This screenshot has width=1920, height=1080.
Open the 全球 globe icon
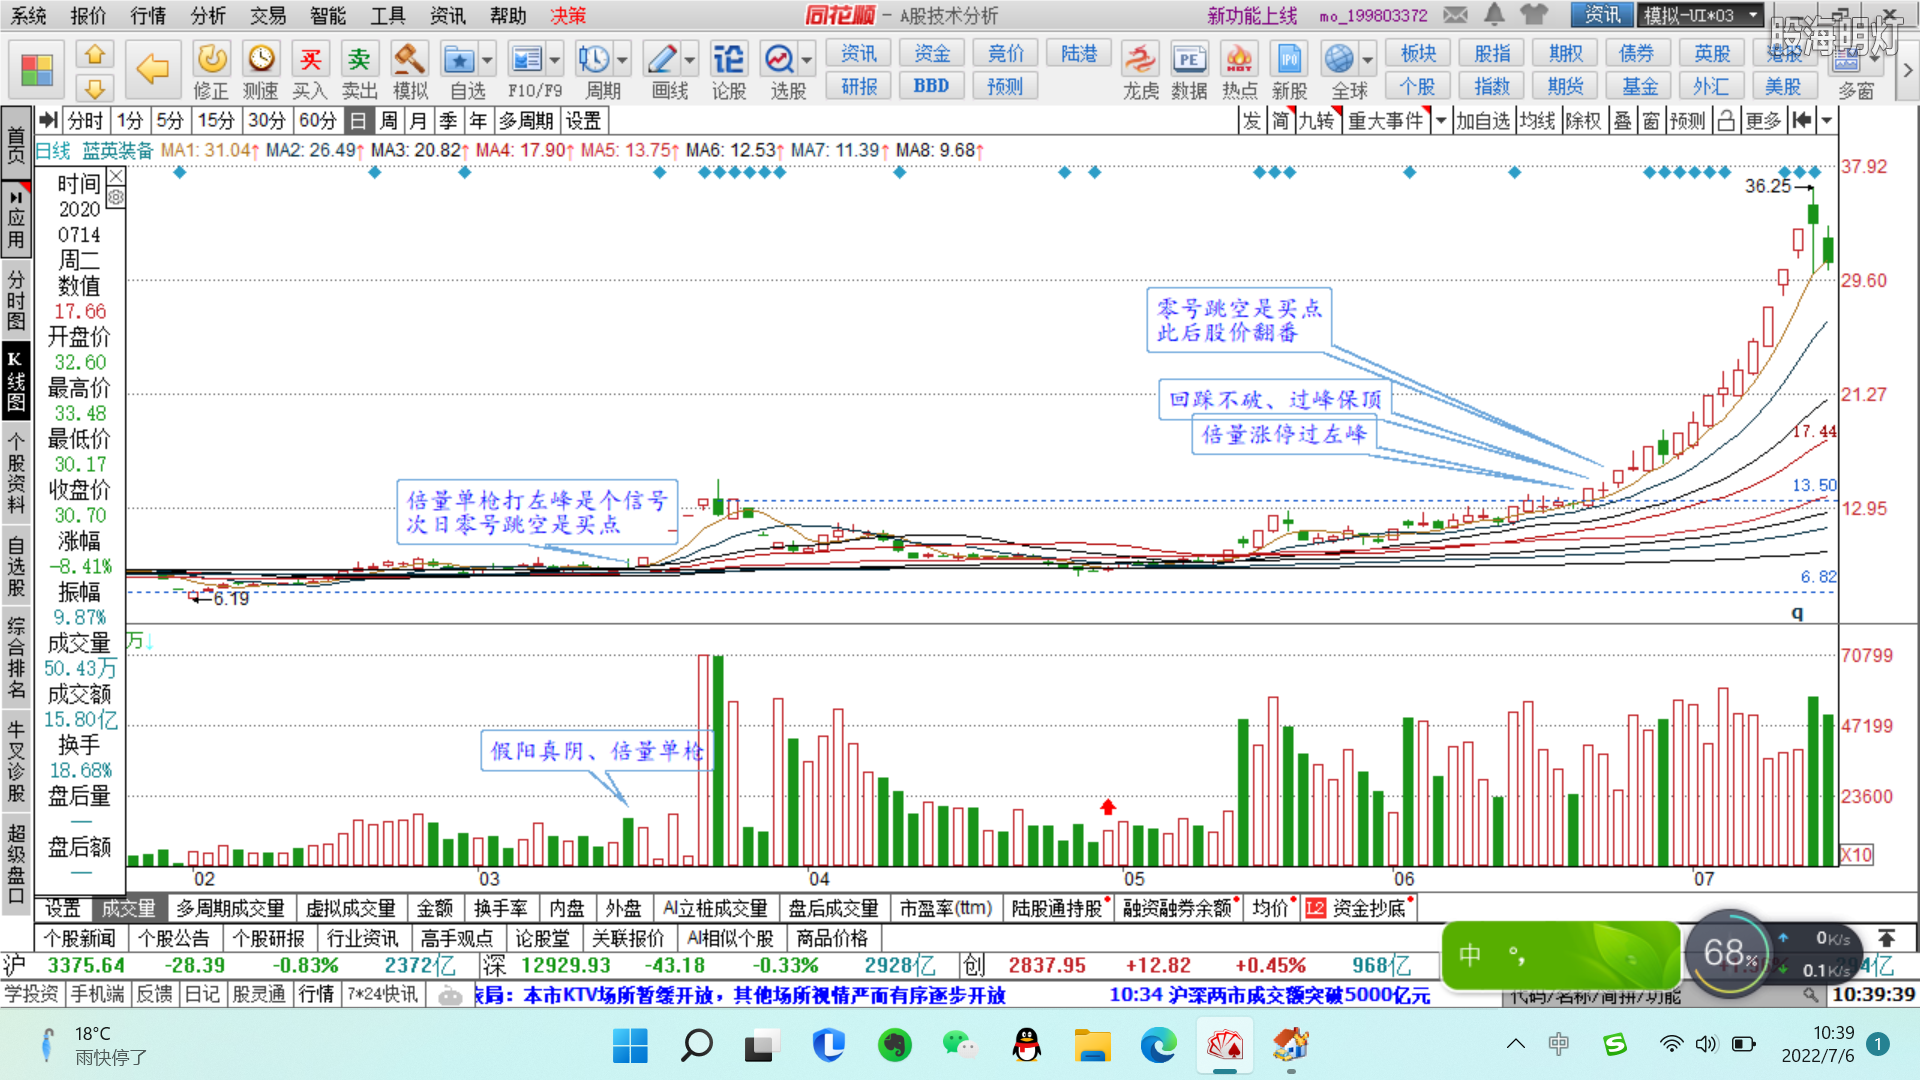point(1339,59)
